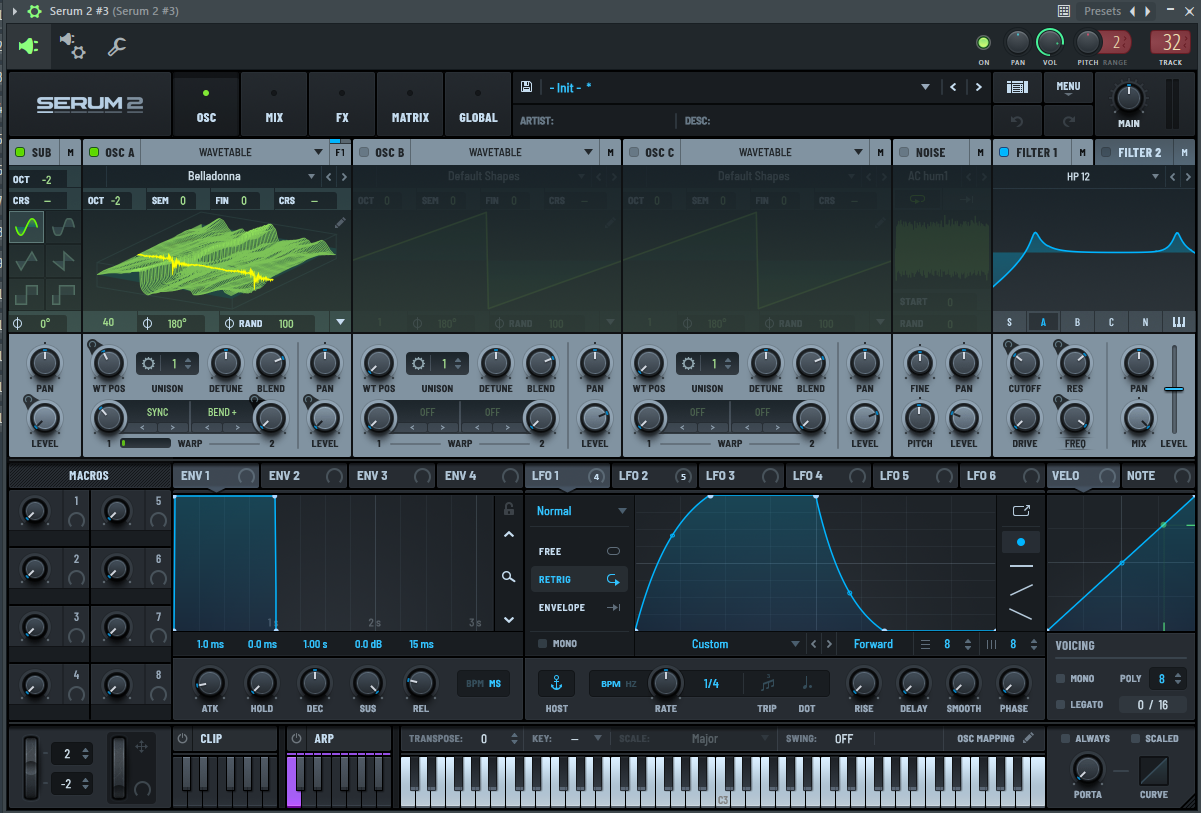
Task: Click the DESC preset description field
Action: (835, 121)
